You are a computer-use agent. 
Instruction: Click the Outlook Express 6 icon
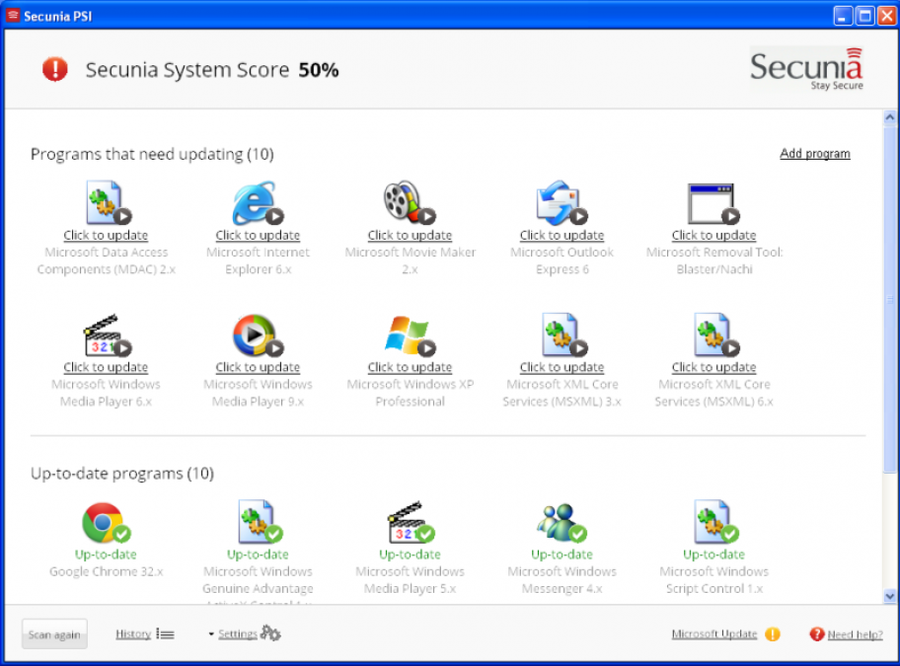point(562,202)
